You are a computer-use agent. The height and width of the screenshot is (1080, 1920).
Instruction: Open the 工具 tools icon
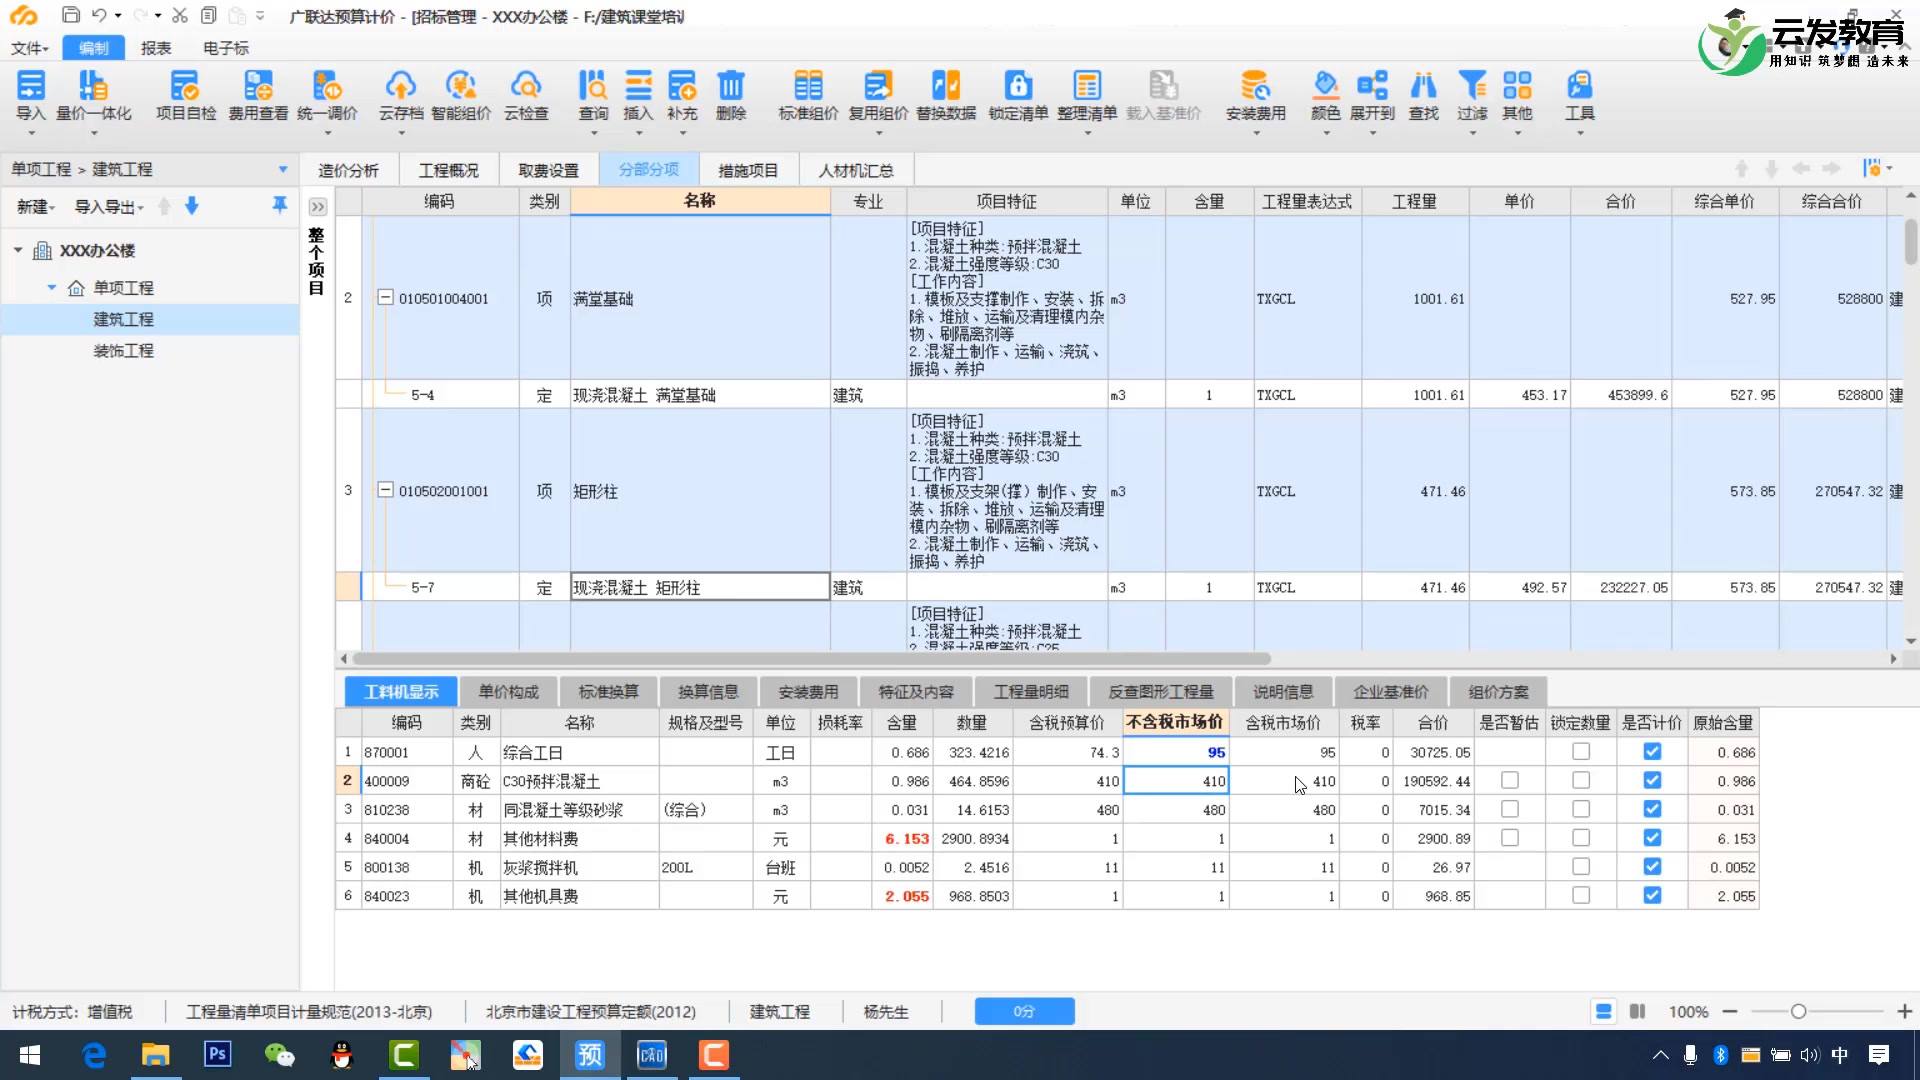(x=1580, y=96)
